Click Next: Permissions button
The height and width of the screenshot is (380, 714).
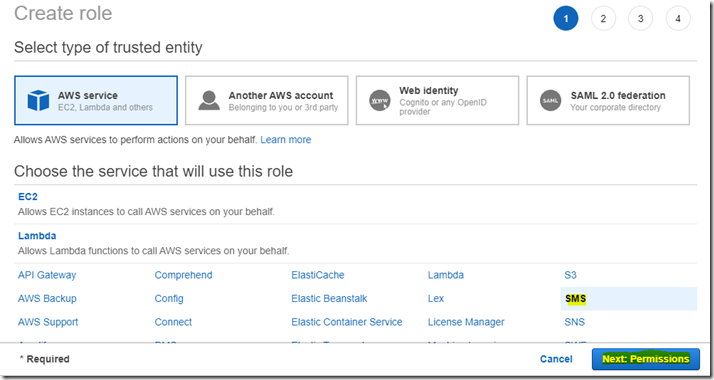(x=646, y=359)
